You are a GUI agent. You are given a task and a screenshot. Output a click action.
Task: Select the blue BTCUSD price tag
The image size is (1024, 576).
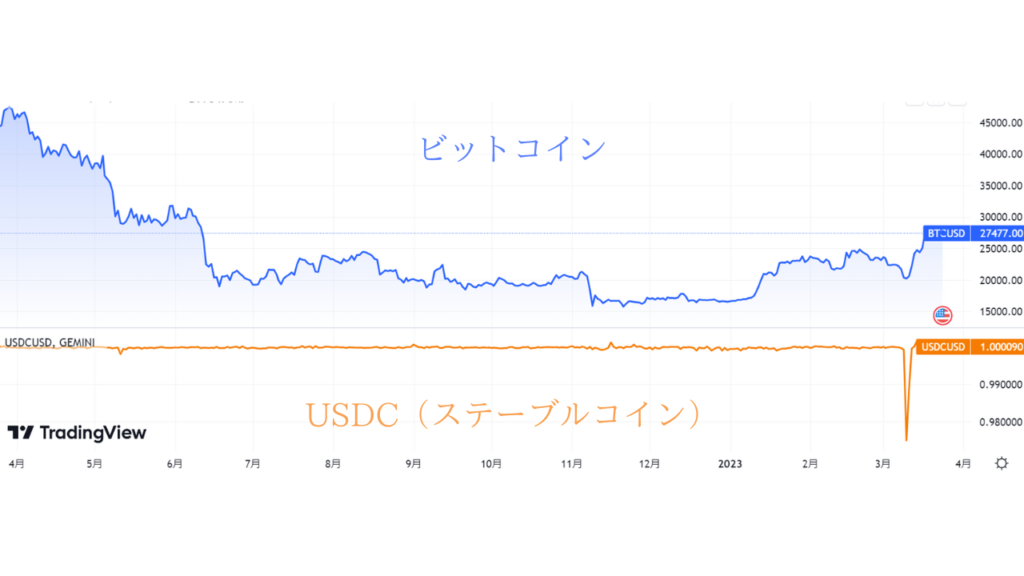pos(946,233)
